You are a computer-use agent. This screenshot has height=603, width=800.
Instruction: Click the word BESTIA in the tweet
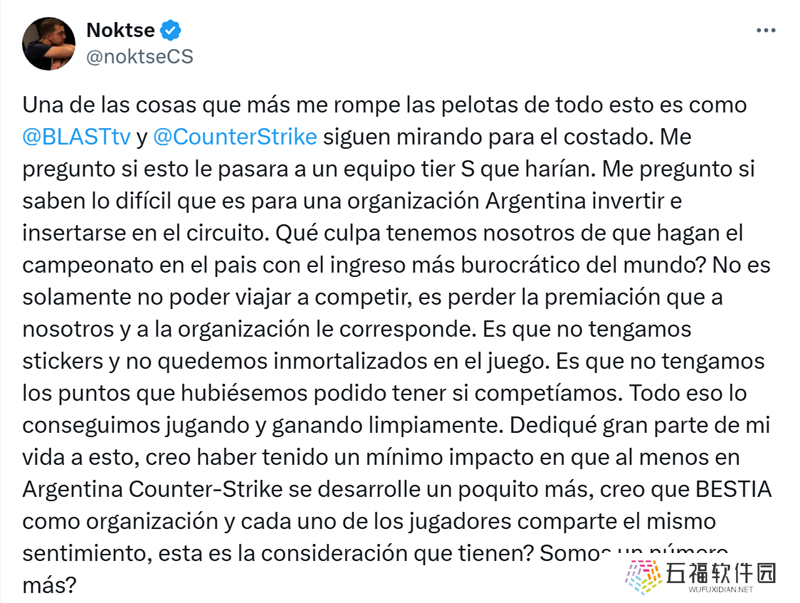[x=733, y=489]
